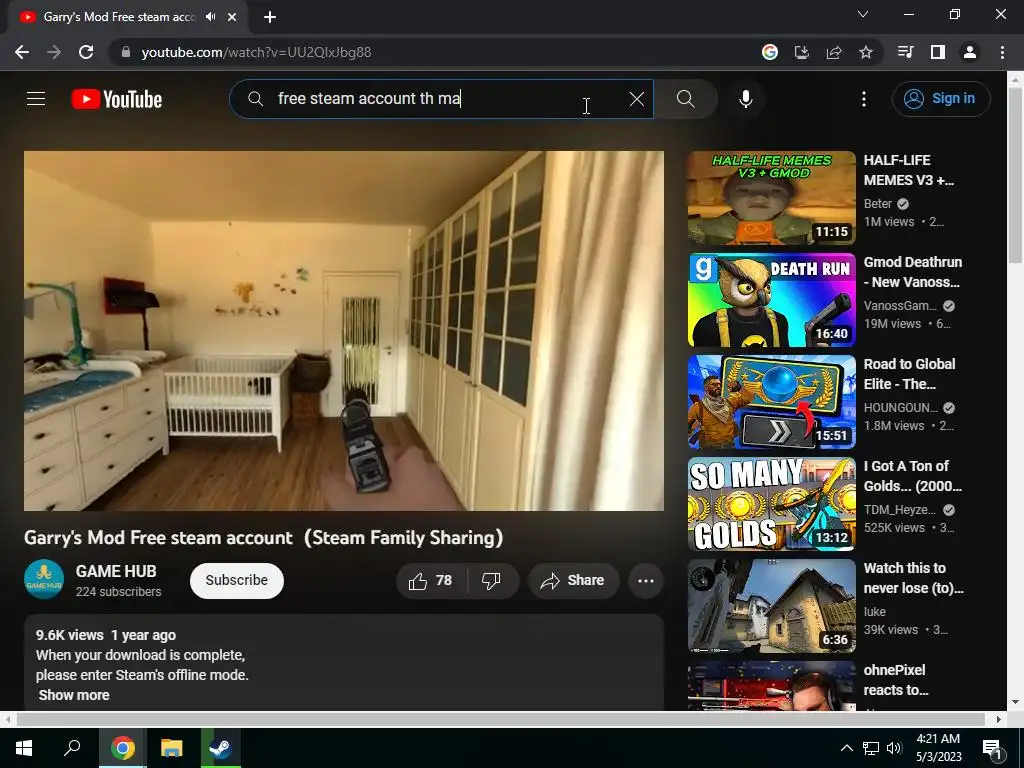1024x768 pixels.
Task: Click Google icon in address bar
Action: [x=770, y=52]
